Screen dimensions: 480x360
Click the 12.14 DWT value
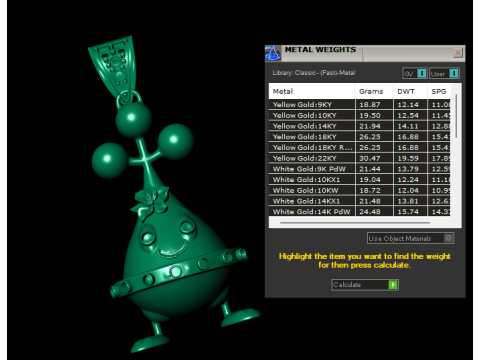(408, 104)
